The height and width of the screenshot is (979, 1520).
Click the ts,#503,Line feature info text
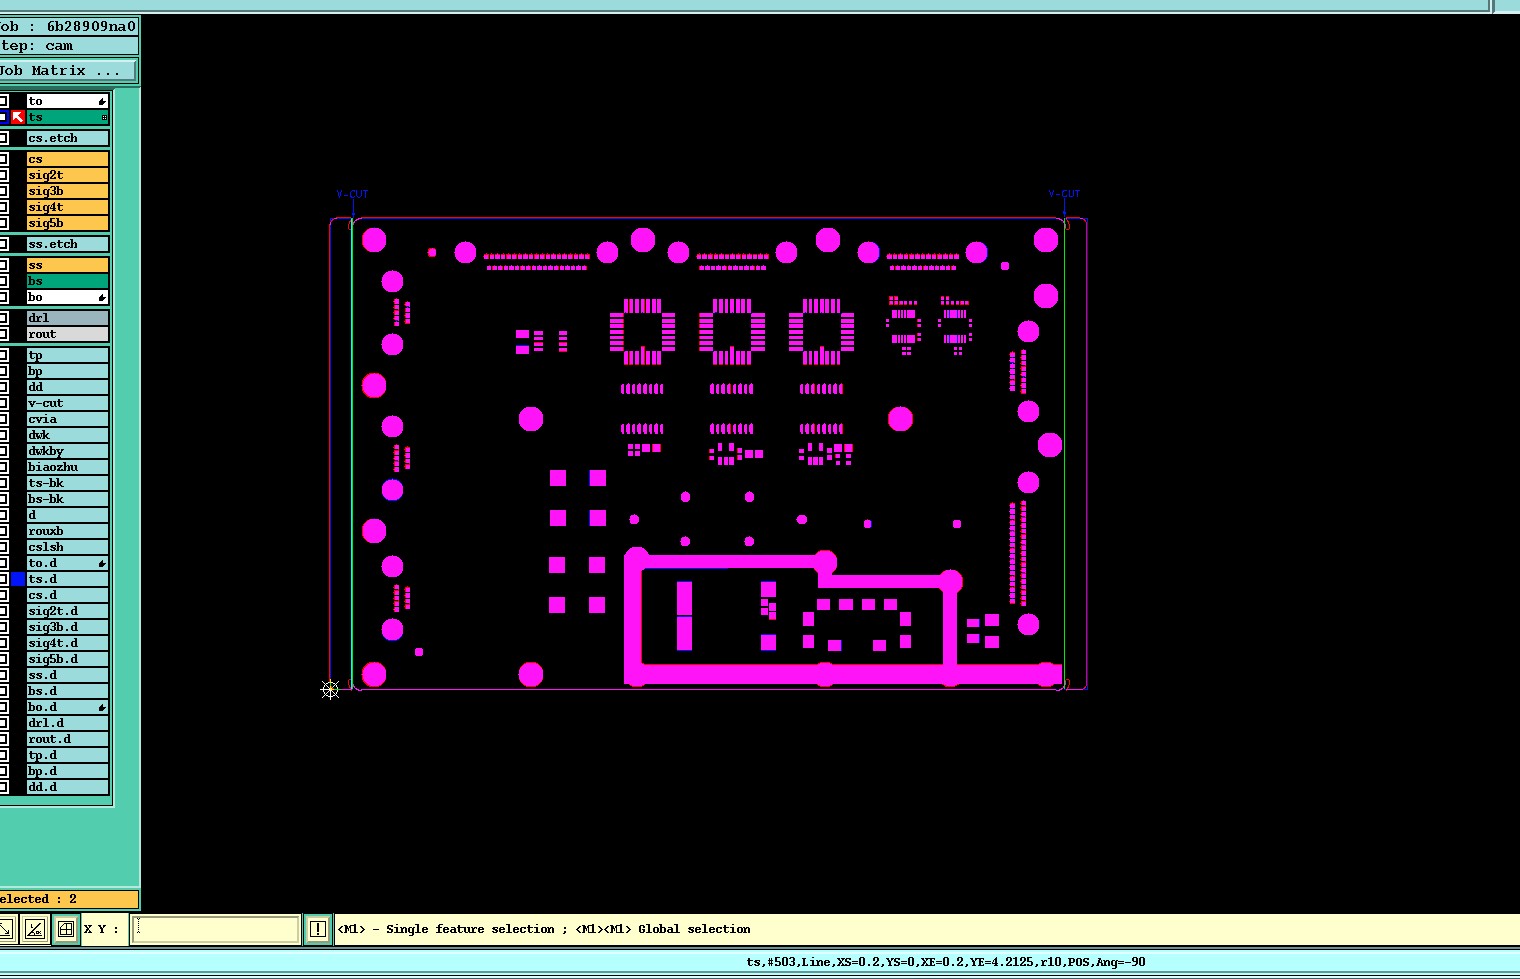click(946, 962)
